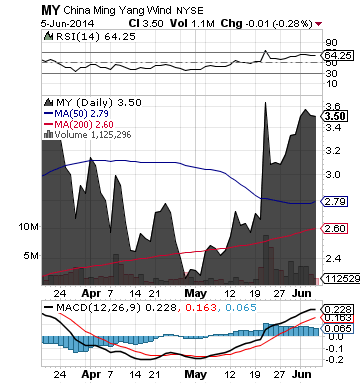The height and width of the screenshot is (384, 360).
Task: Click the 3.2 price axis tick
Action: click(x=333, y=151)
